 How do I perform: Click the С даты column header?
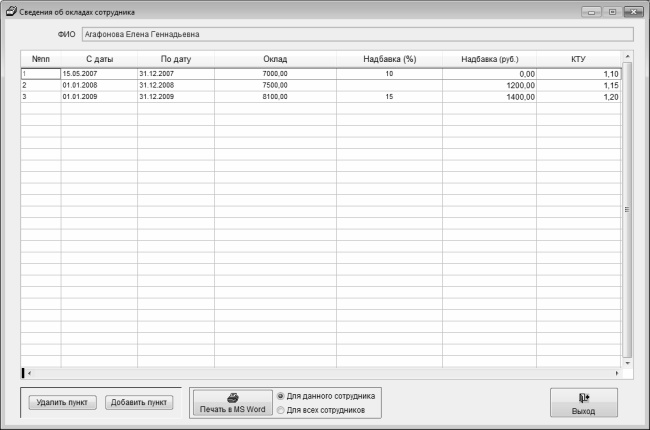point(99,59)
